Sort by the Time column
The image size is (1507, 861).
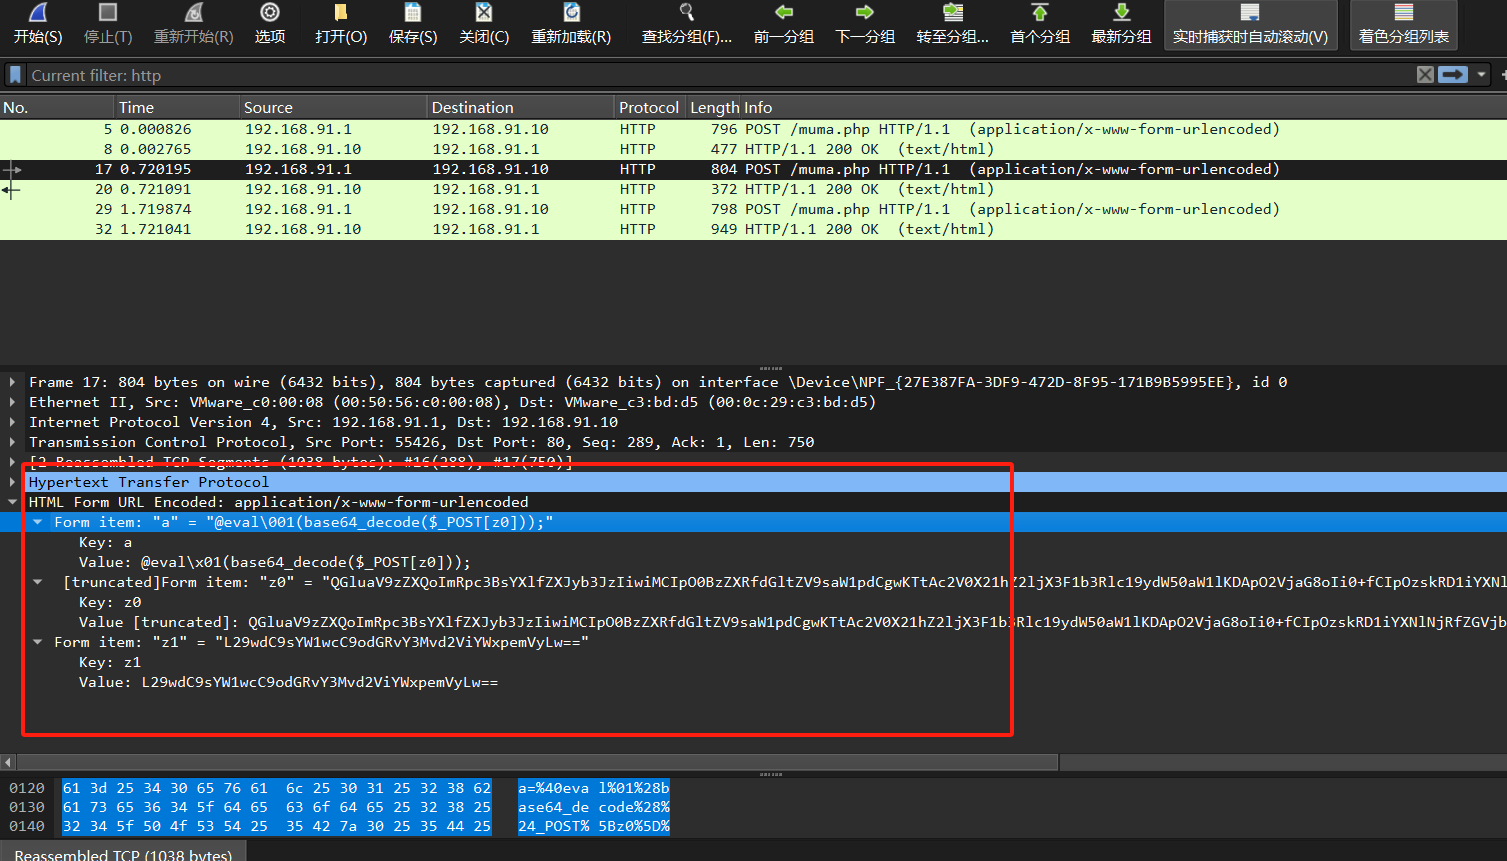coord(177,107)
